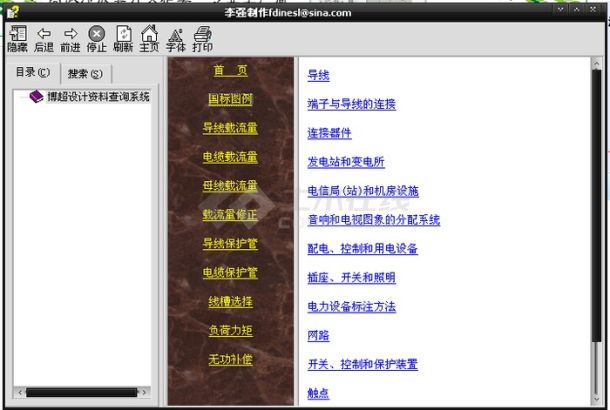The width and height of the screenshot is (610, 410).
Task: Select 博超设计资料查询系统 tree item
Action: [x=98, y=96]
